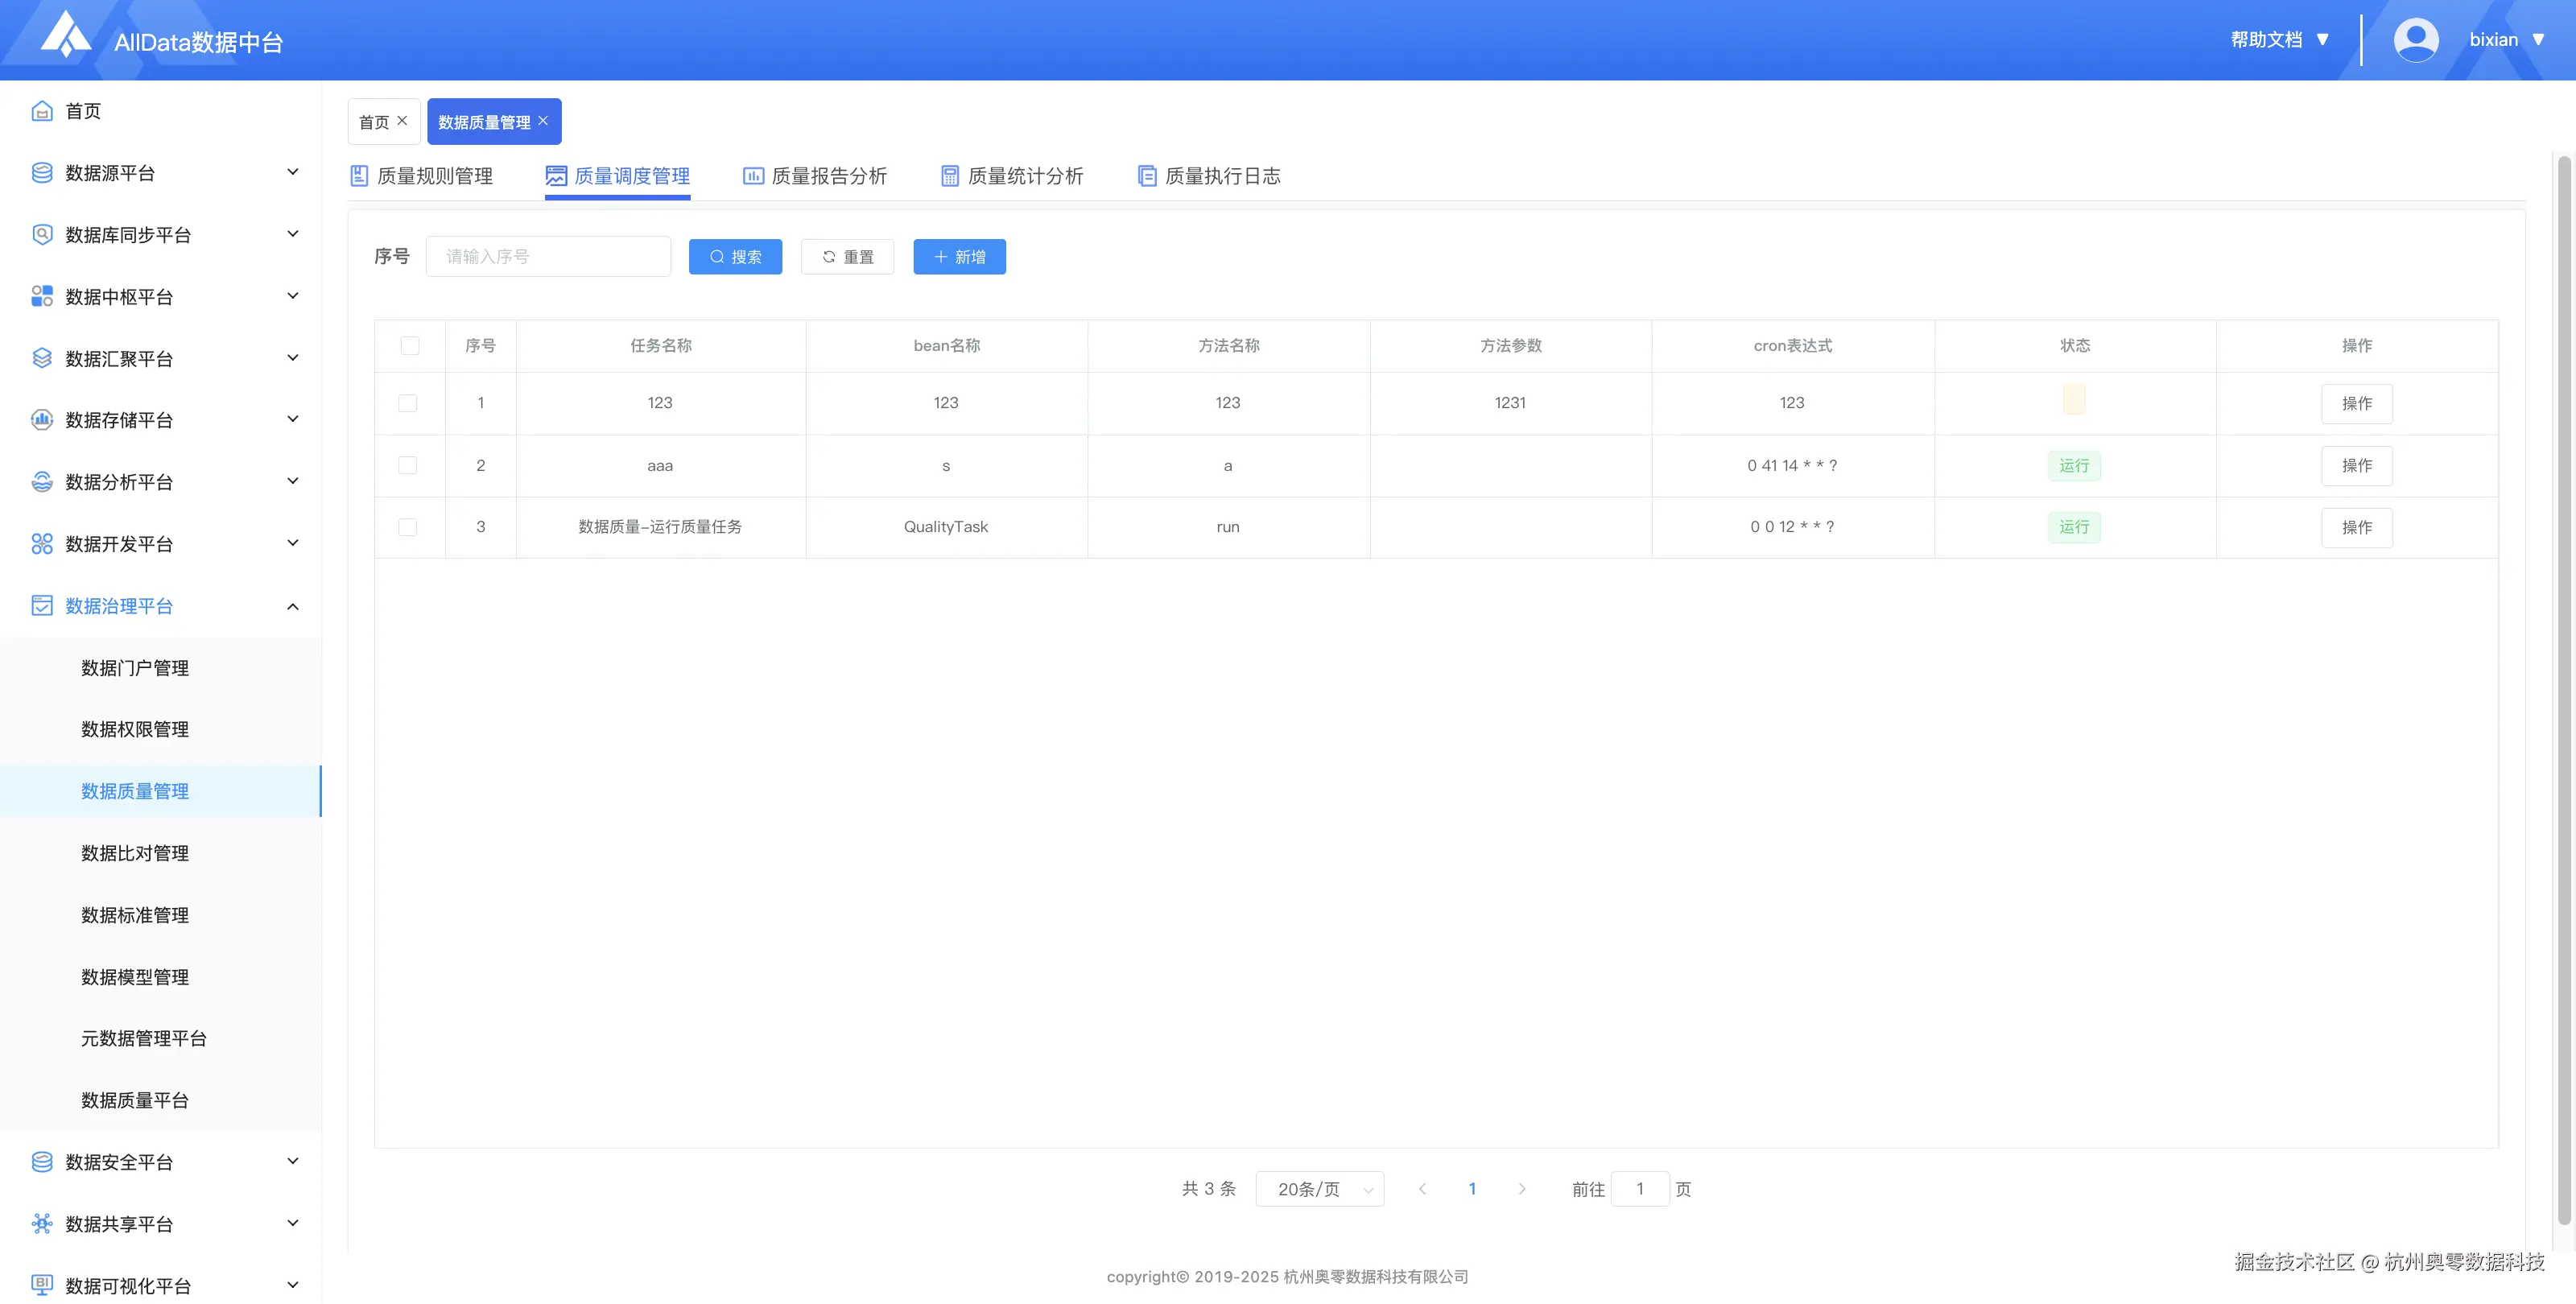The width and height of the screenshot is (2576, 1304).
Task: Click the 数据开发平台 sidebar icon
Action: pyautogui.click(x=42, y=544)
